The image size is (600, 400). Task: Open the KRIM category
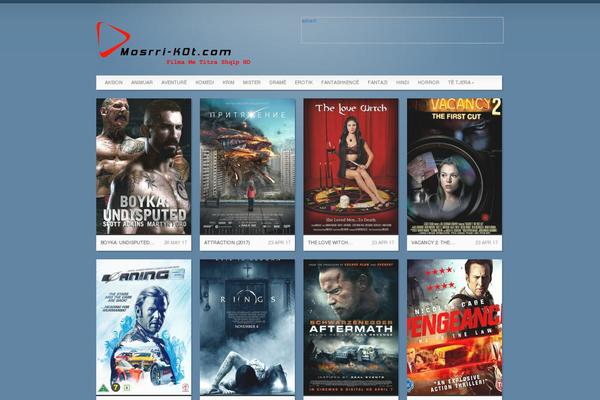click(228, 82)
